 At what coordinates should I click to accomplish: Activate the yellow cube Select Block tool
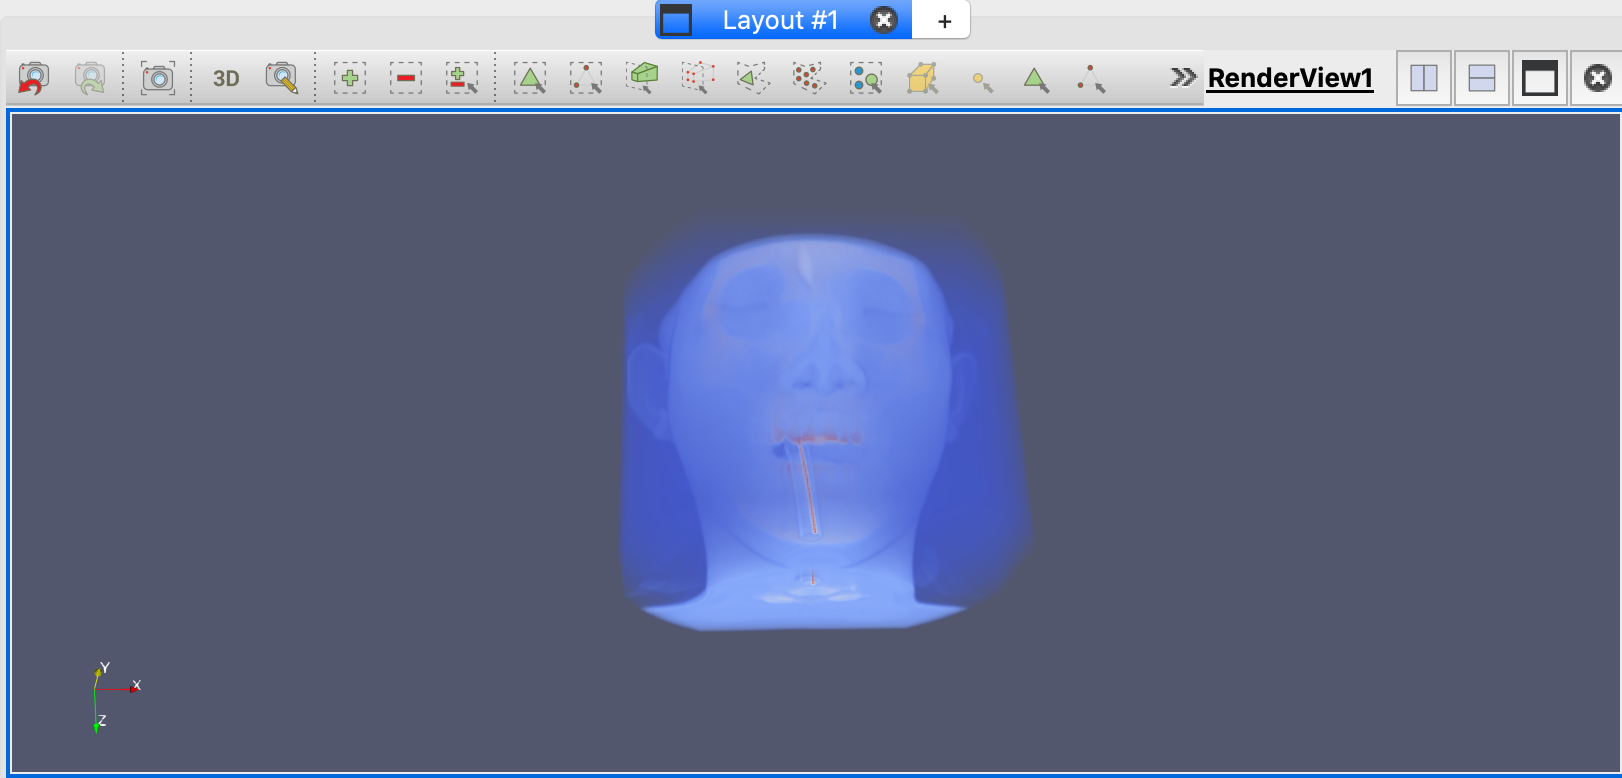922,78
